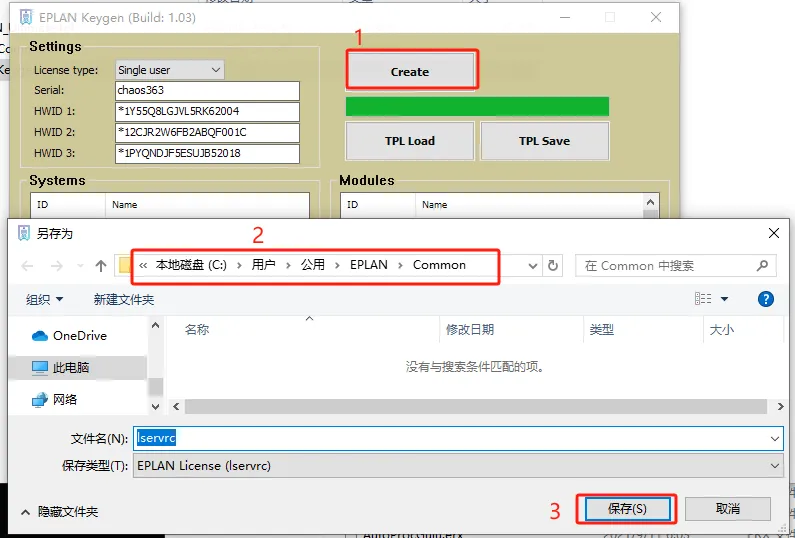The height and width of the screenshot is (538, 795).
Task: Click the blue help question icon
Action: [x=766, y=299]
